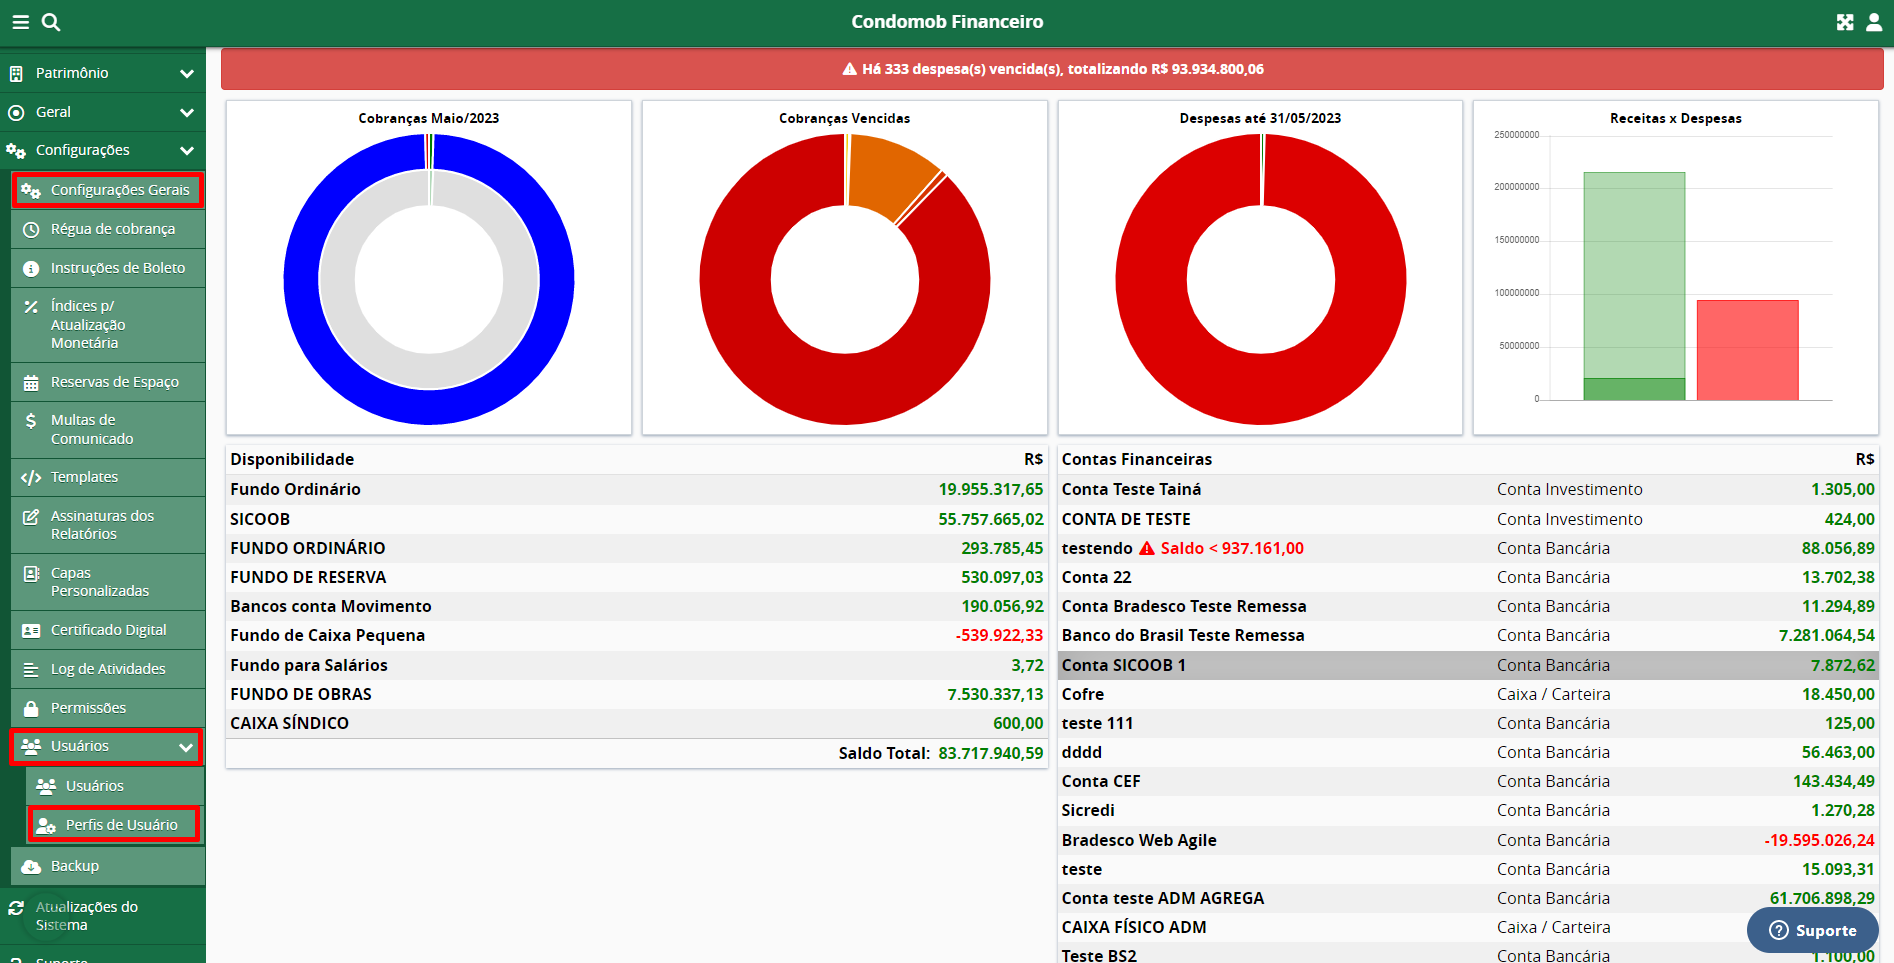Collapse the Configurações menu chevron
1894x963 pixels.
[x=186, y=150]
